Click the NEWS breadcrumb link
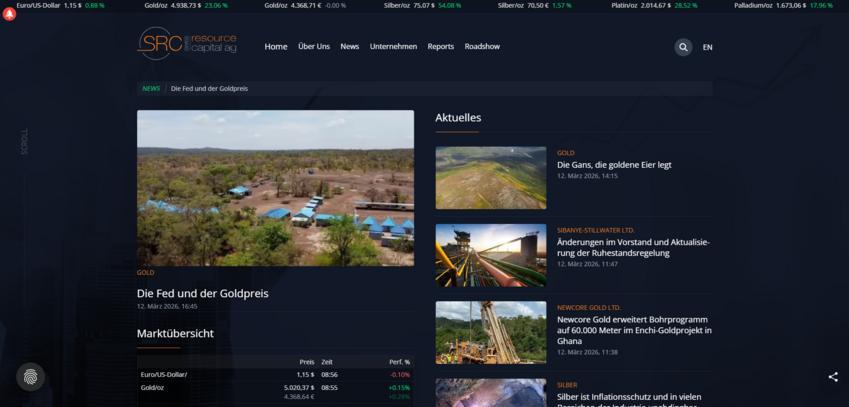 pyautogui.click(x=151, y=89)
